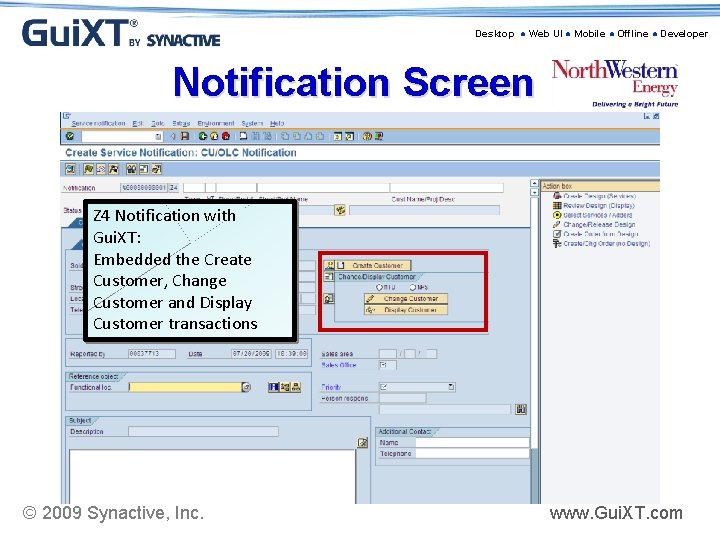The width and height of the screenshot is (720, 540).
Task: Click the yellow Exit icon
Action: [x=214, y=136]
